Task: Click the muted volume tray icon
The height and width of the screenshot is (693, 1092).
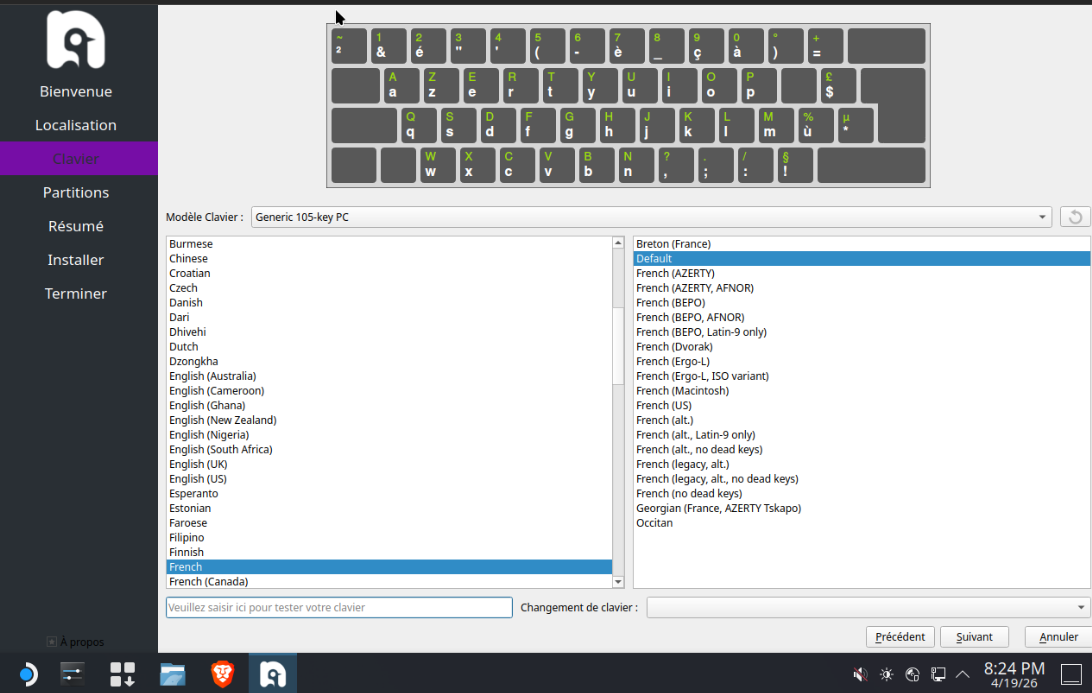Action: 860,674
